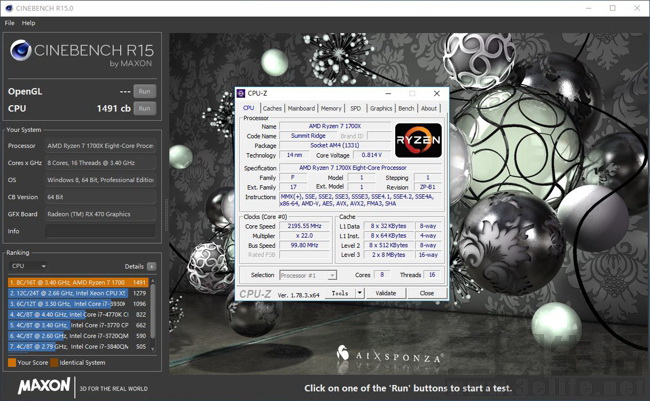This screenshot has width=650, height=401.
Task: Click the OS field Windows 8 64 Bit
Action: [x=100, y=180]
